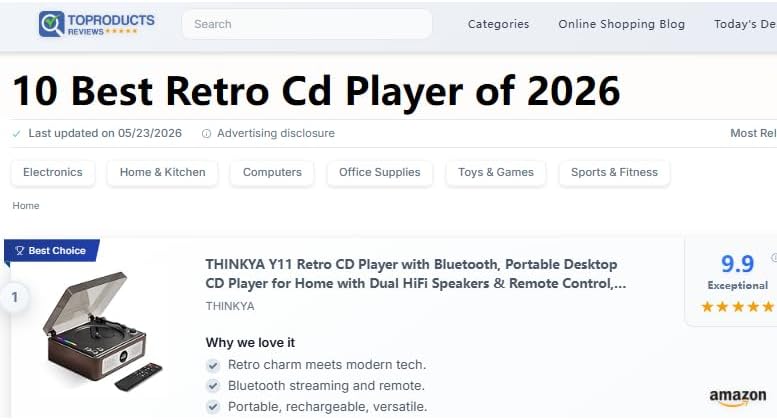Click the retro CD player product image
Image resolution: width=777 pixels, height=420 pixels.
point(102,331)
